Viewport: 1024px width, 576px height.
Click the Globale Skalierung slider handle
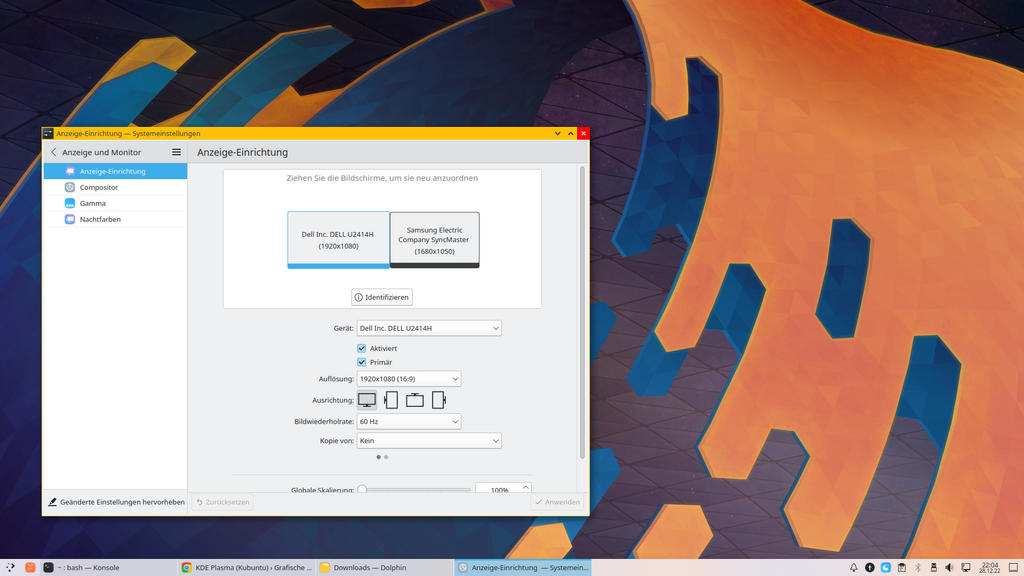pos(362,490)
